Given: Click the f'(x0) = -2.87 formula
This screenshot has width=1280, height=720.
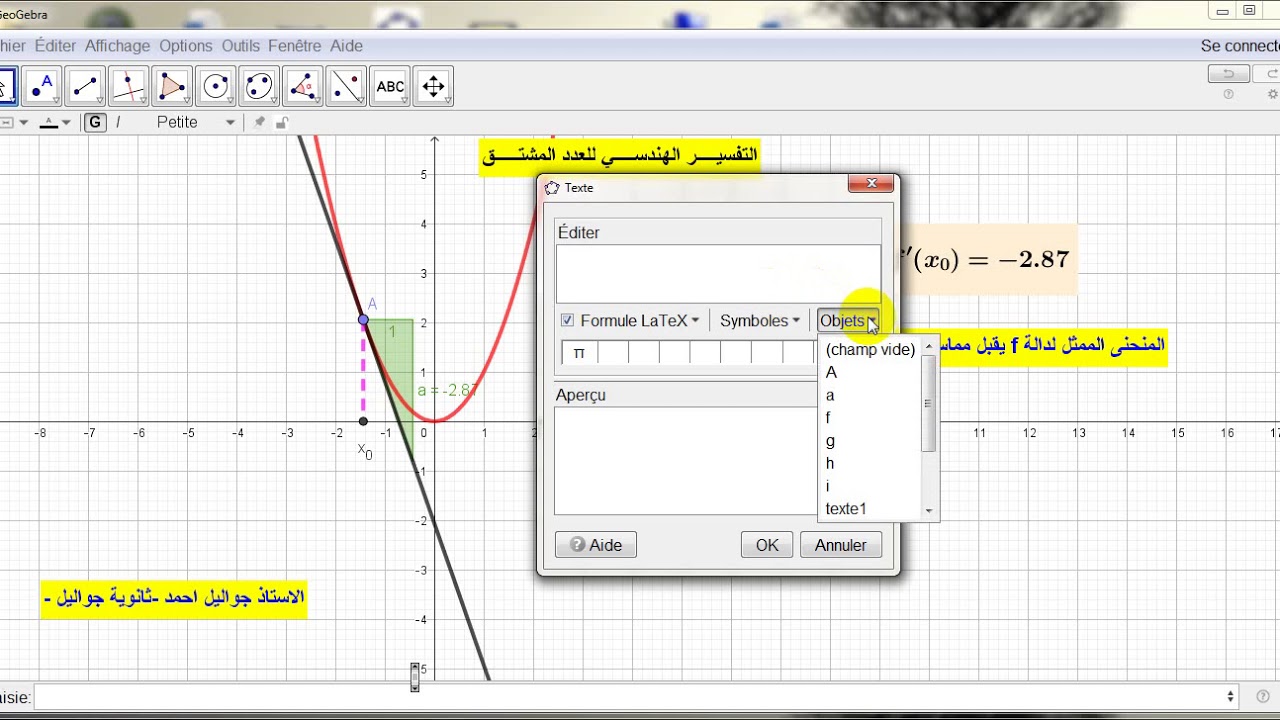Looking at the screenshot, I should coord(987,260).
